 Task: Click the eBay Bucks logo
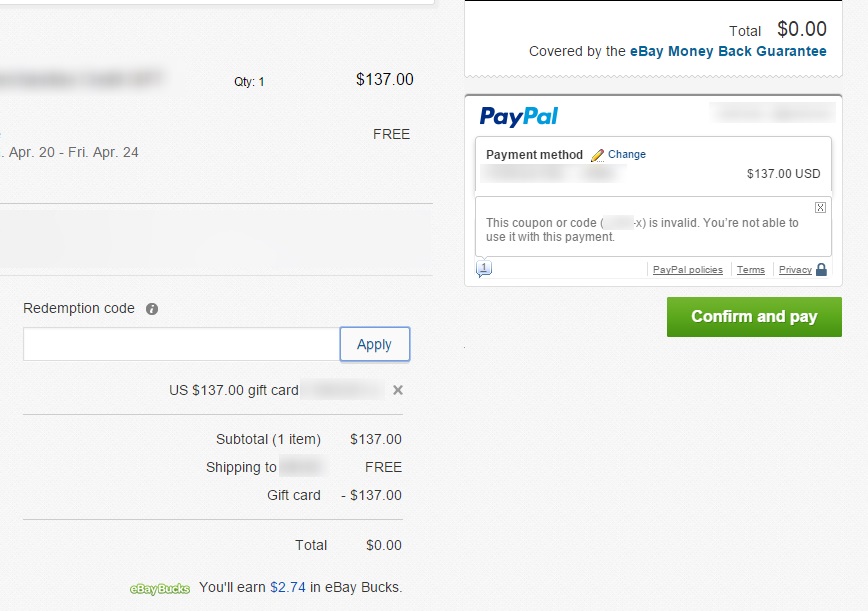click(x=160, y=589)
